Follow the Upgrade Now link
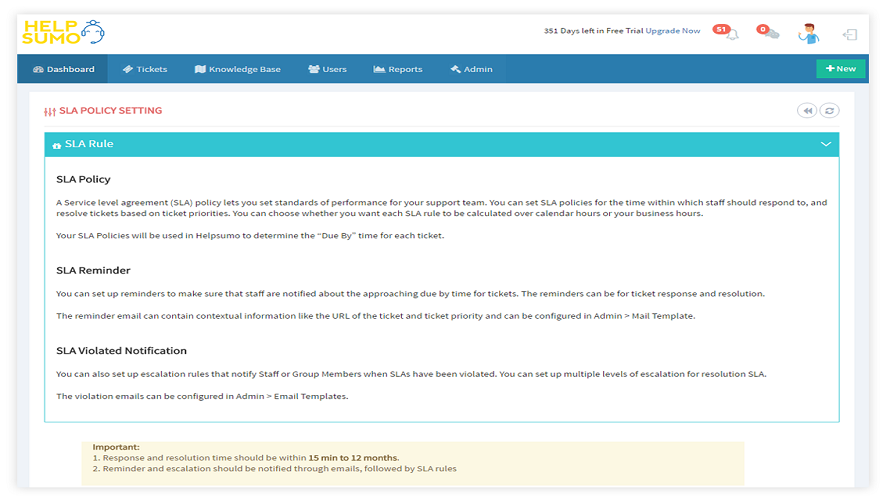Screen dimensions: 890x500 [x=673, y=31]
